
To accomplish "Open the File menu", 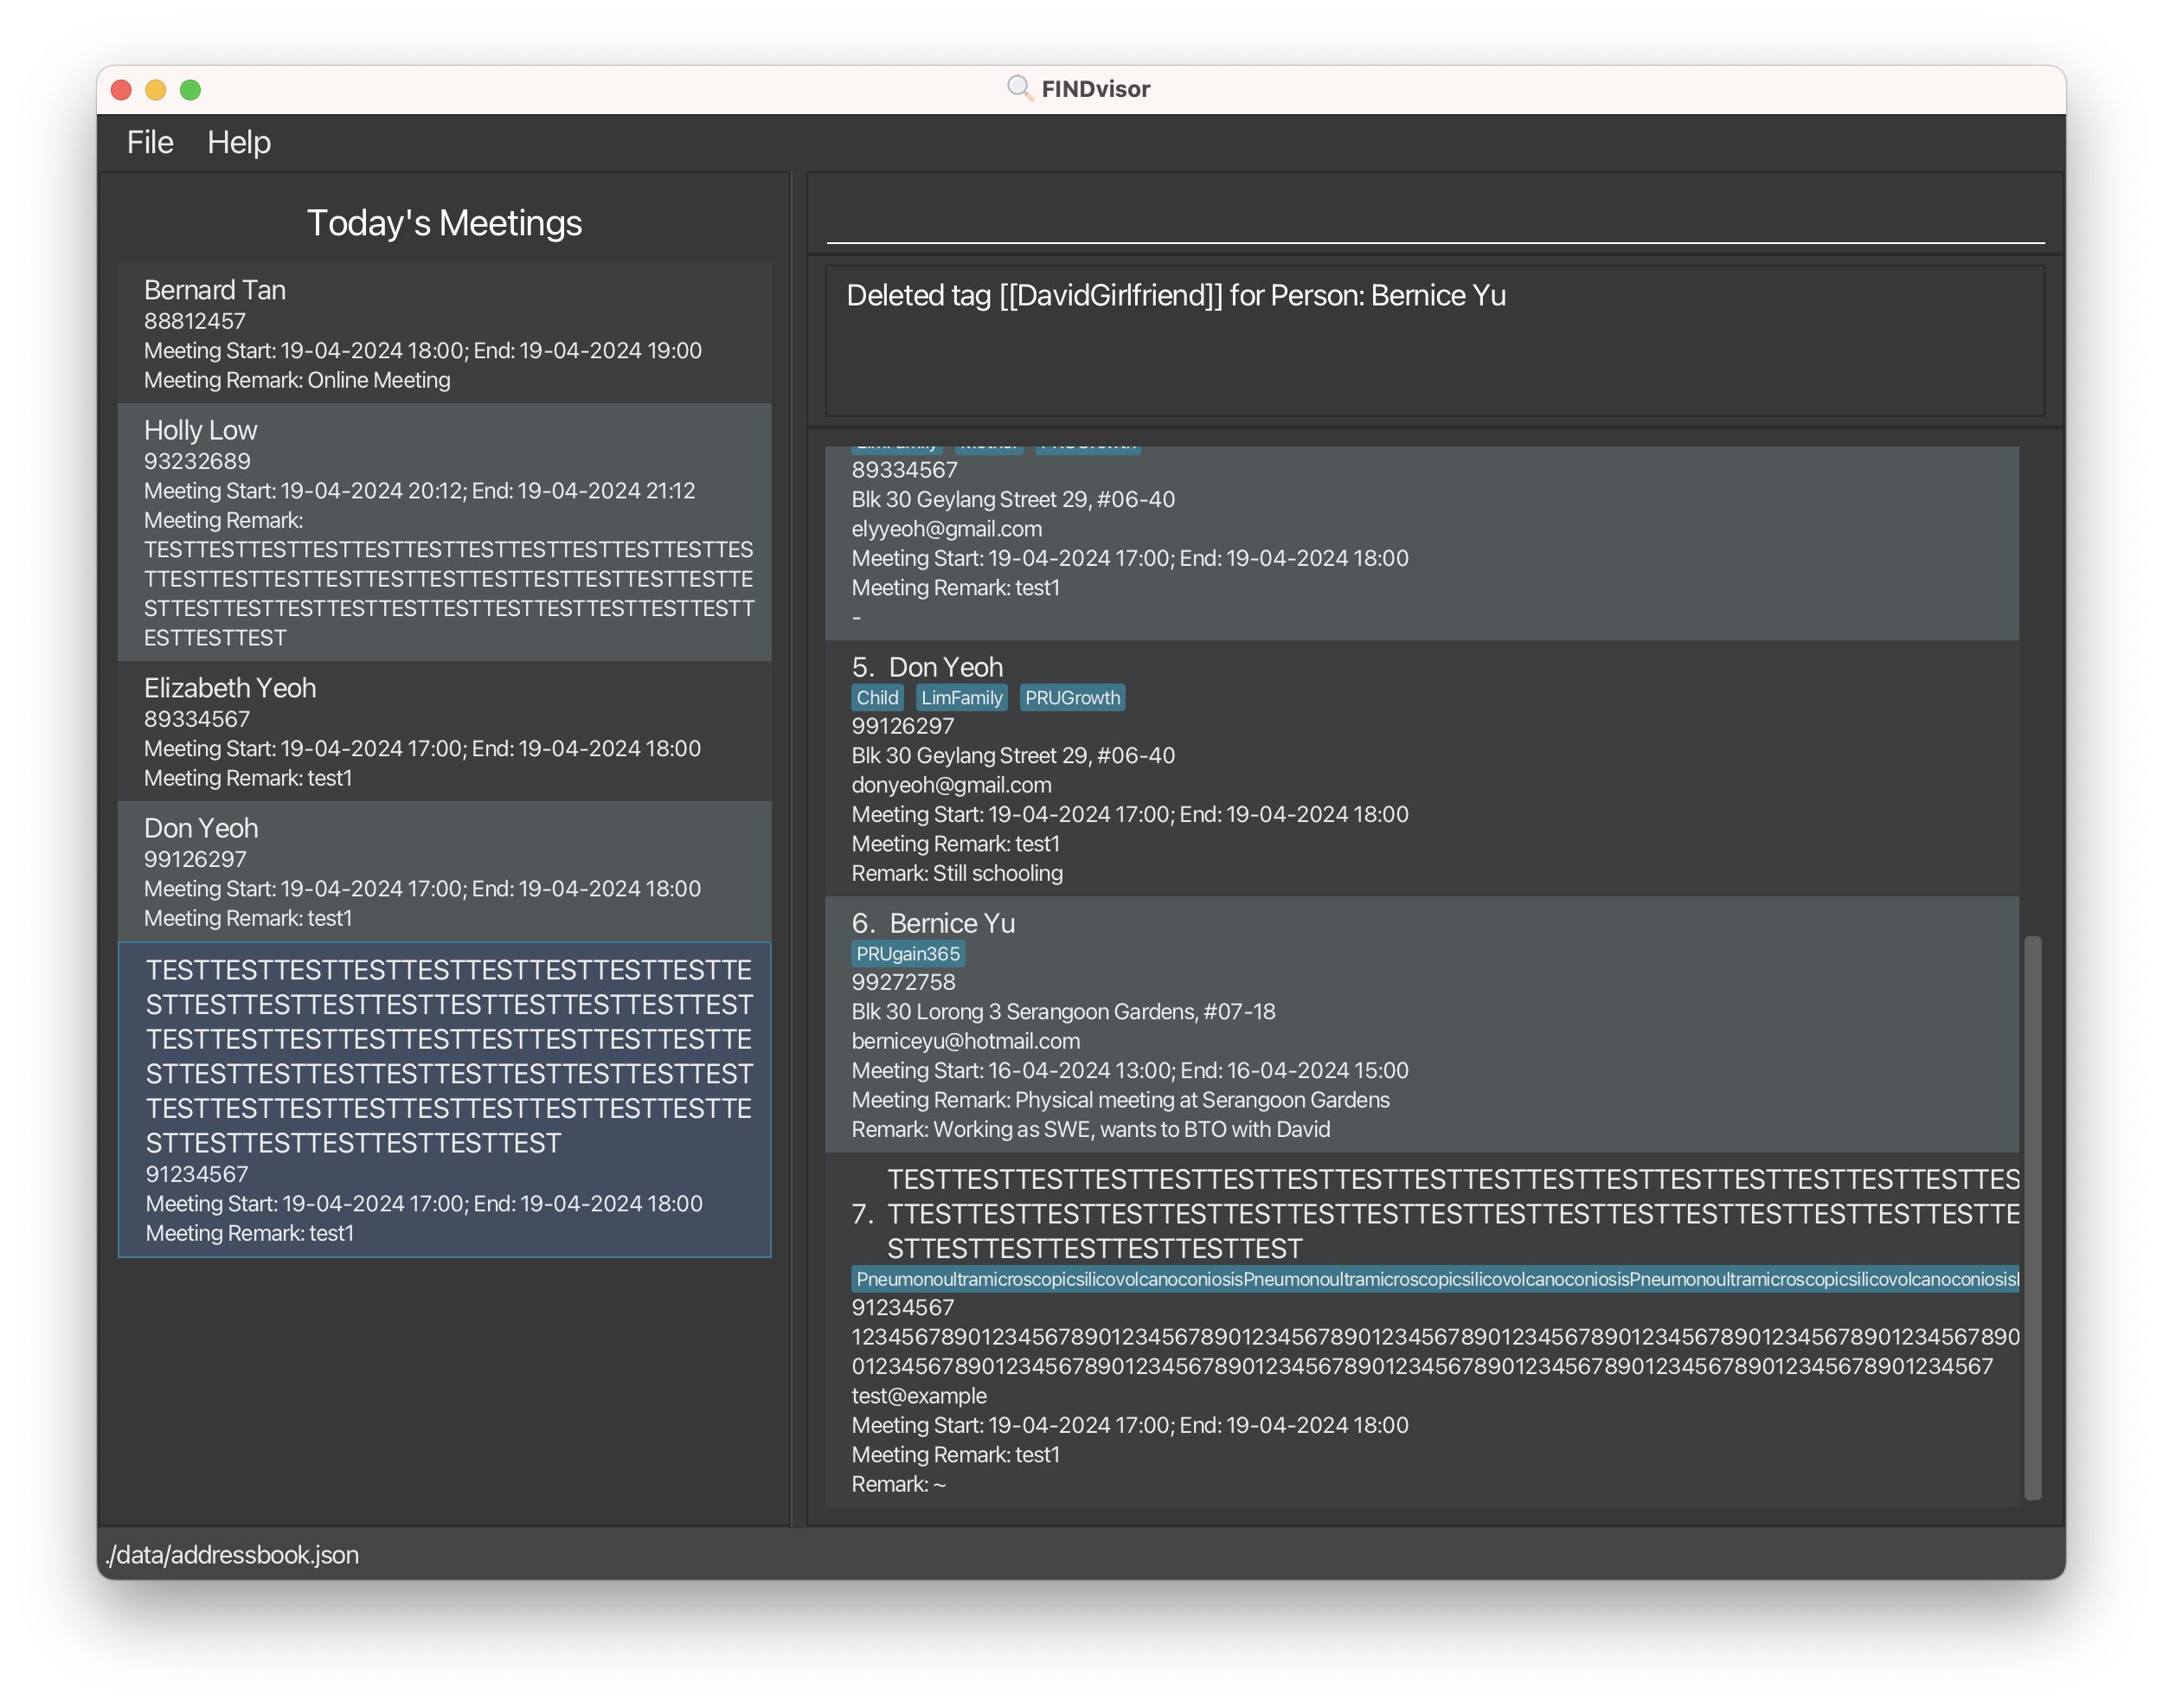I will [150, 142].
